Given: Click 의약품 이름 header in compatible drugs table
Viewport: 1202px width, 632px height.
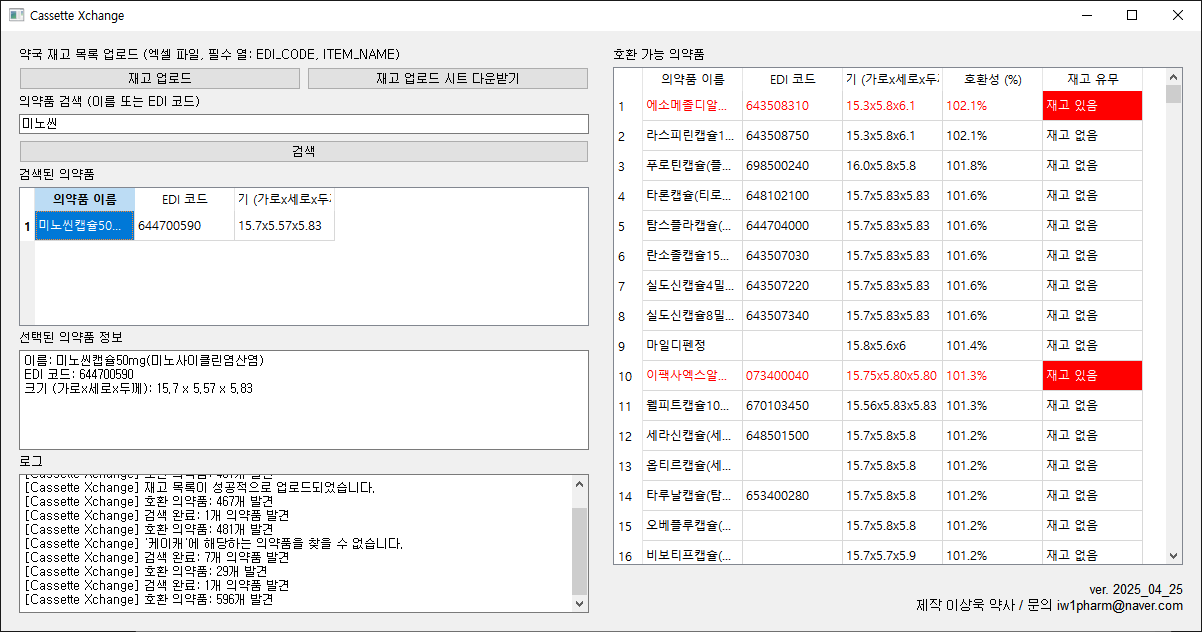Looking at the screenshot, I should (x=692, y=79).
